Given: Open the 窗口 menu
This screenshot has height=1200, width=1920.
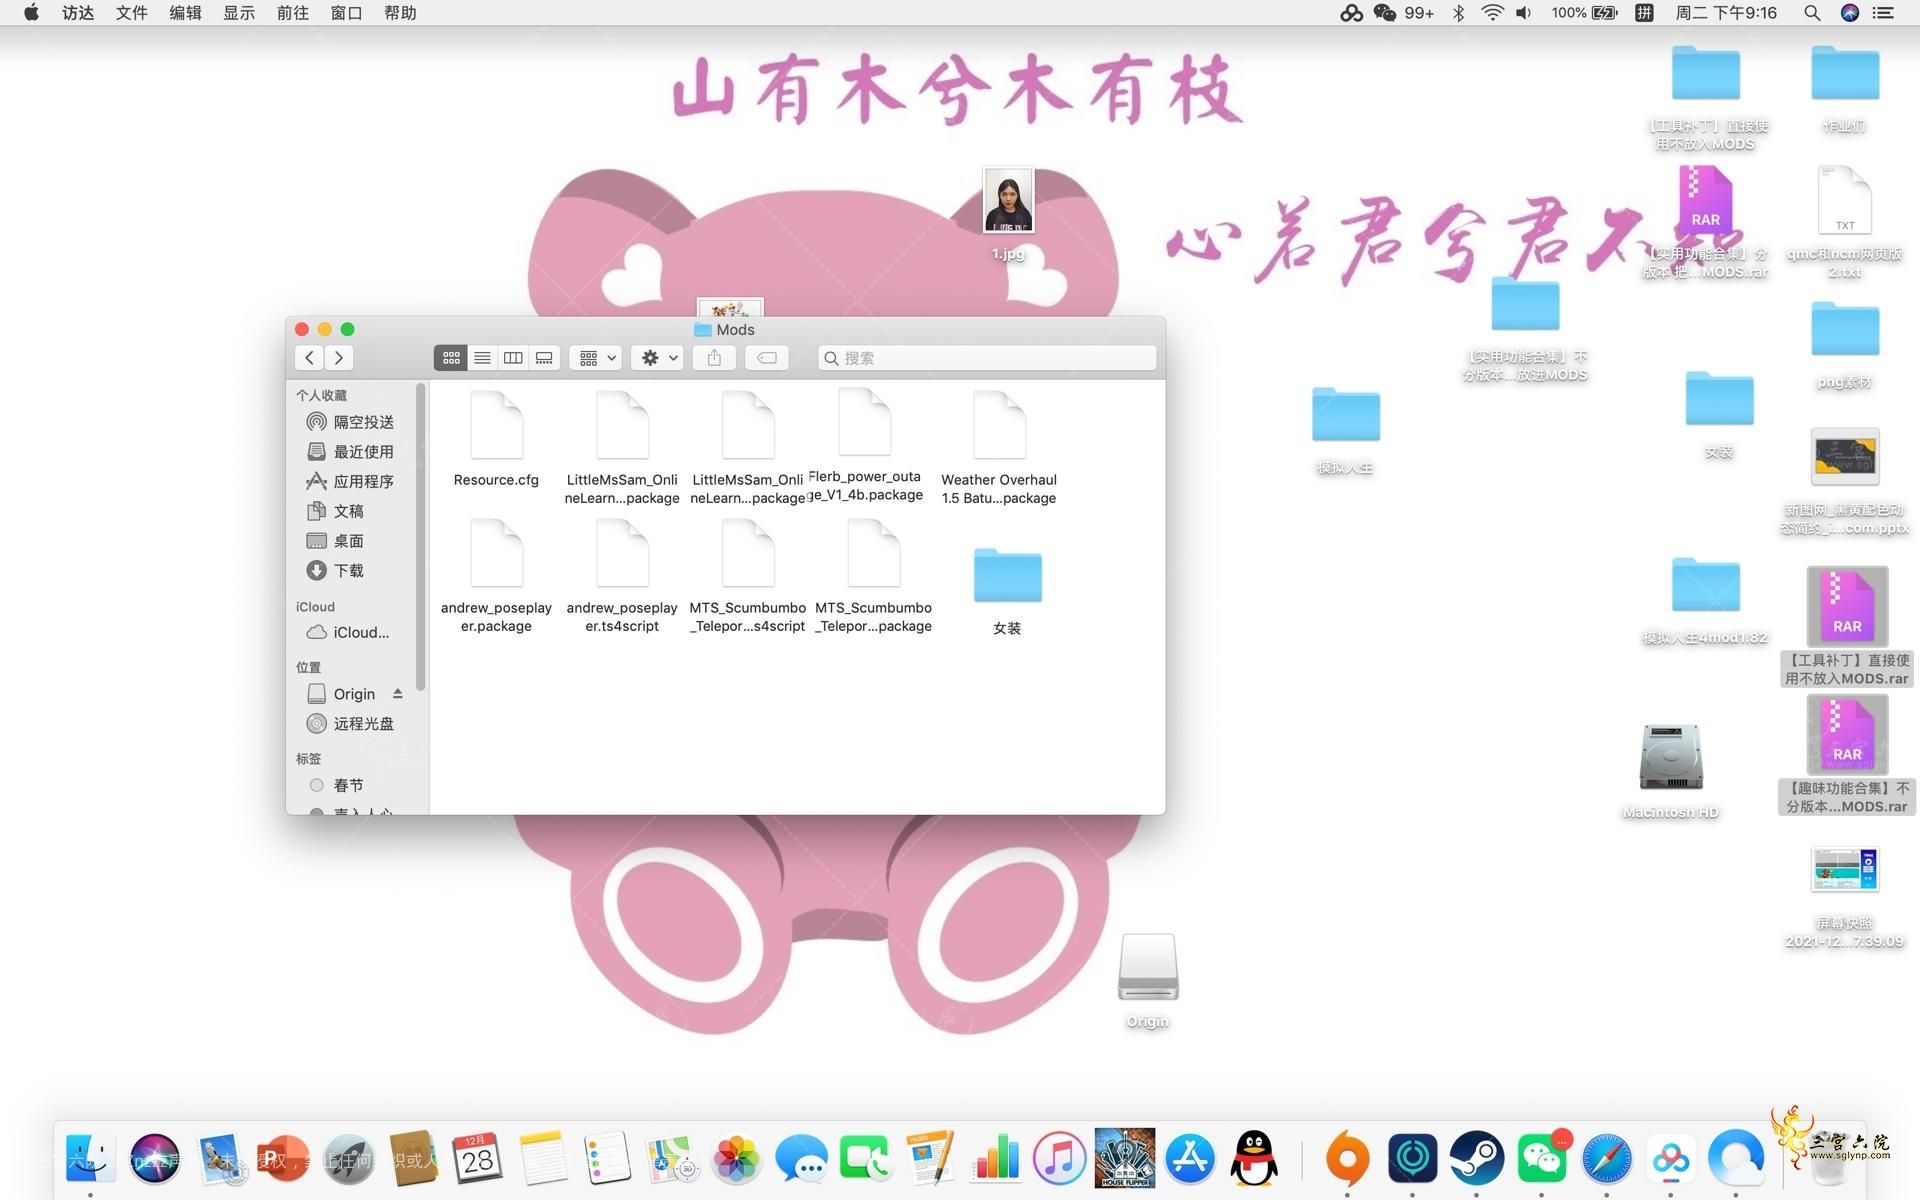Looking at the screenshot, I should pos(346,13).
